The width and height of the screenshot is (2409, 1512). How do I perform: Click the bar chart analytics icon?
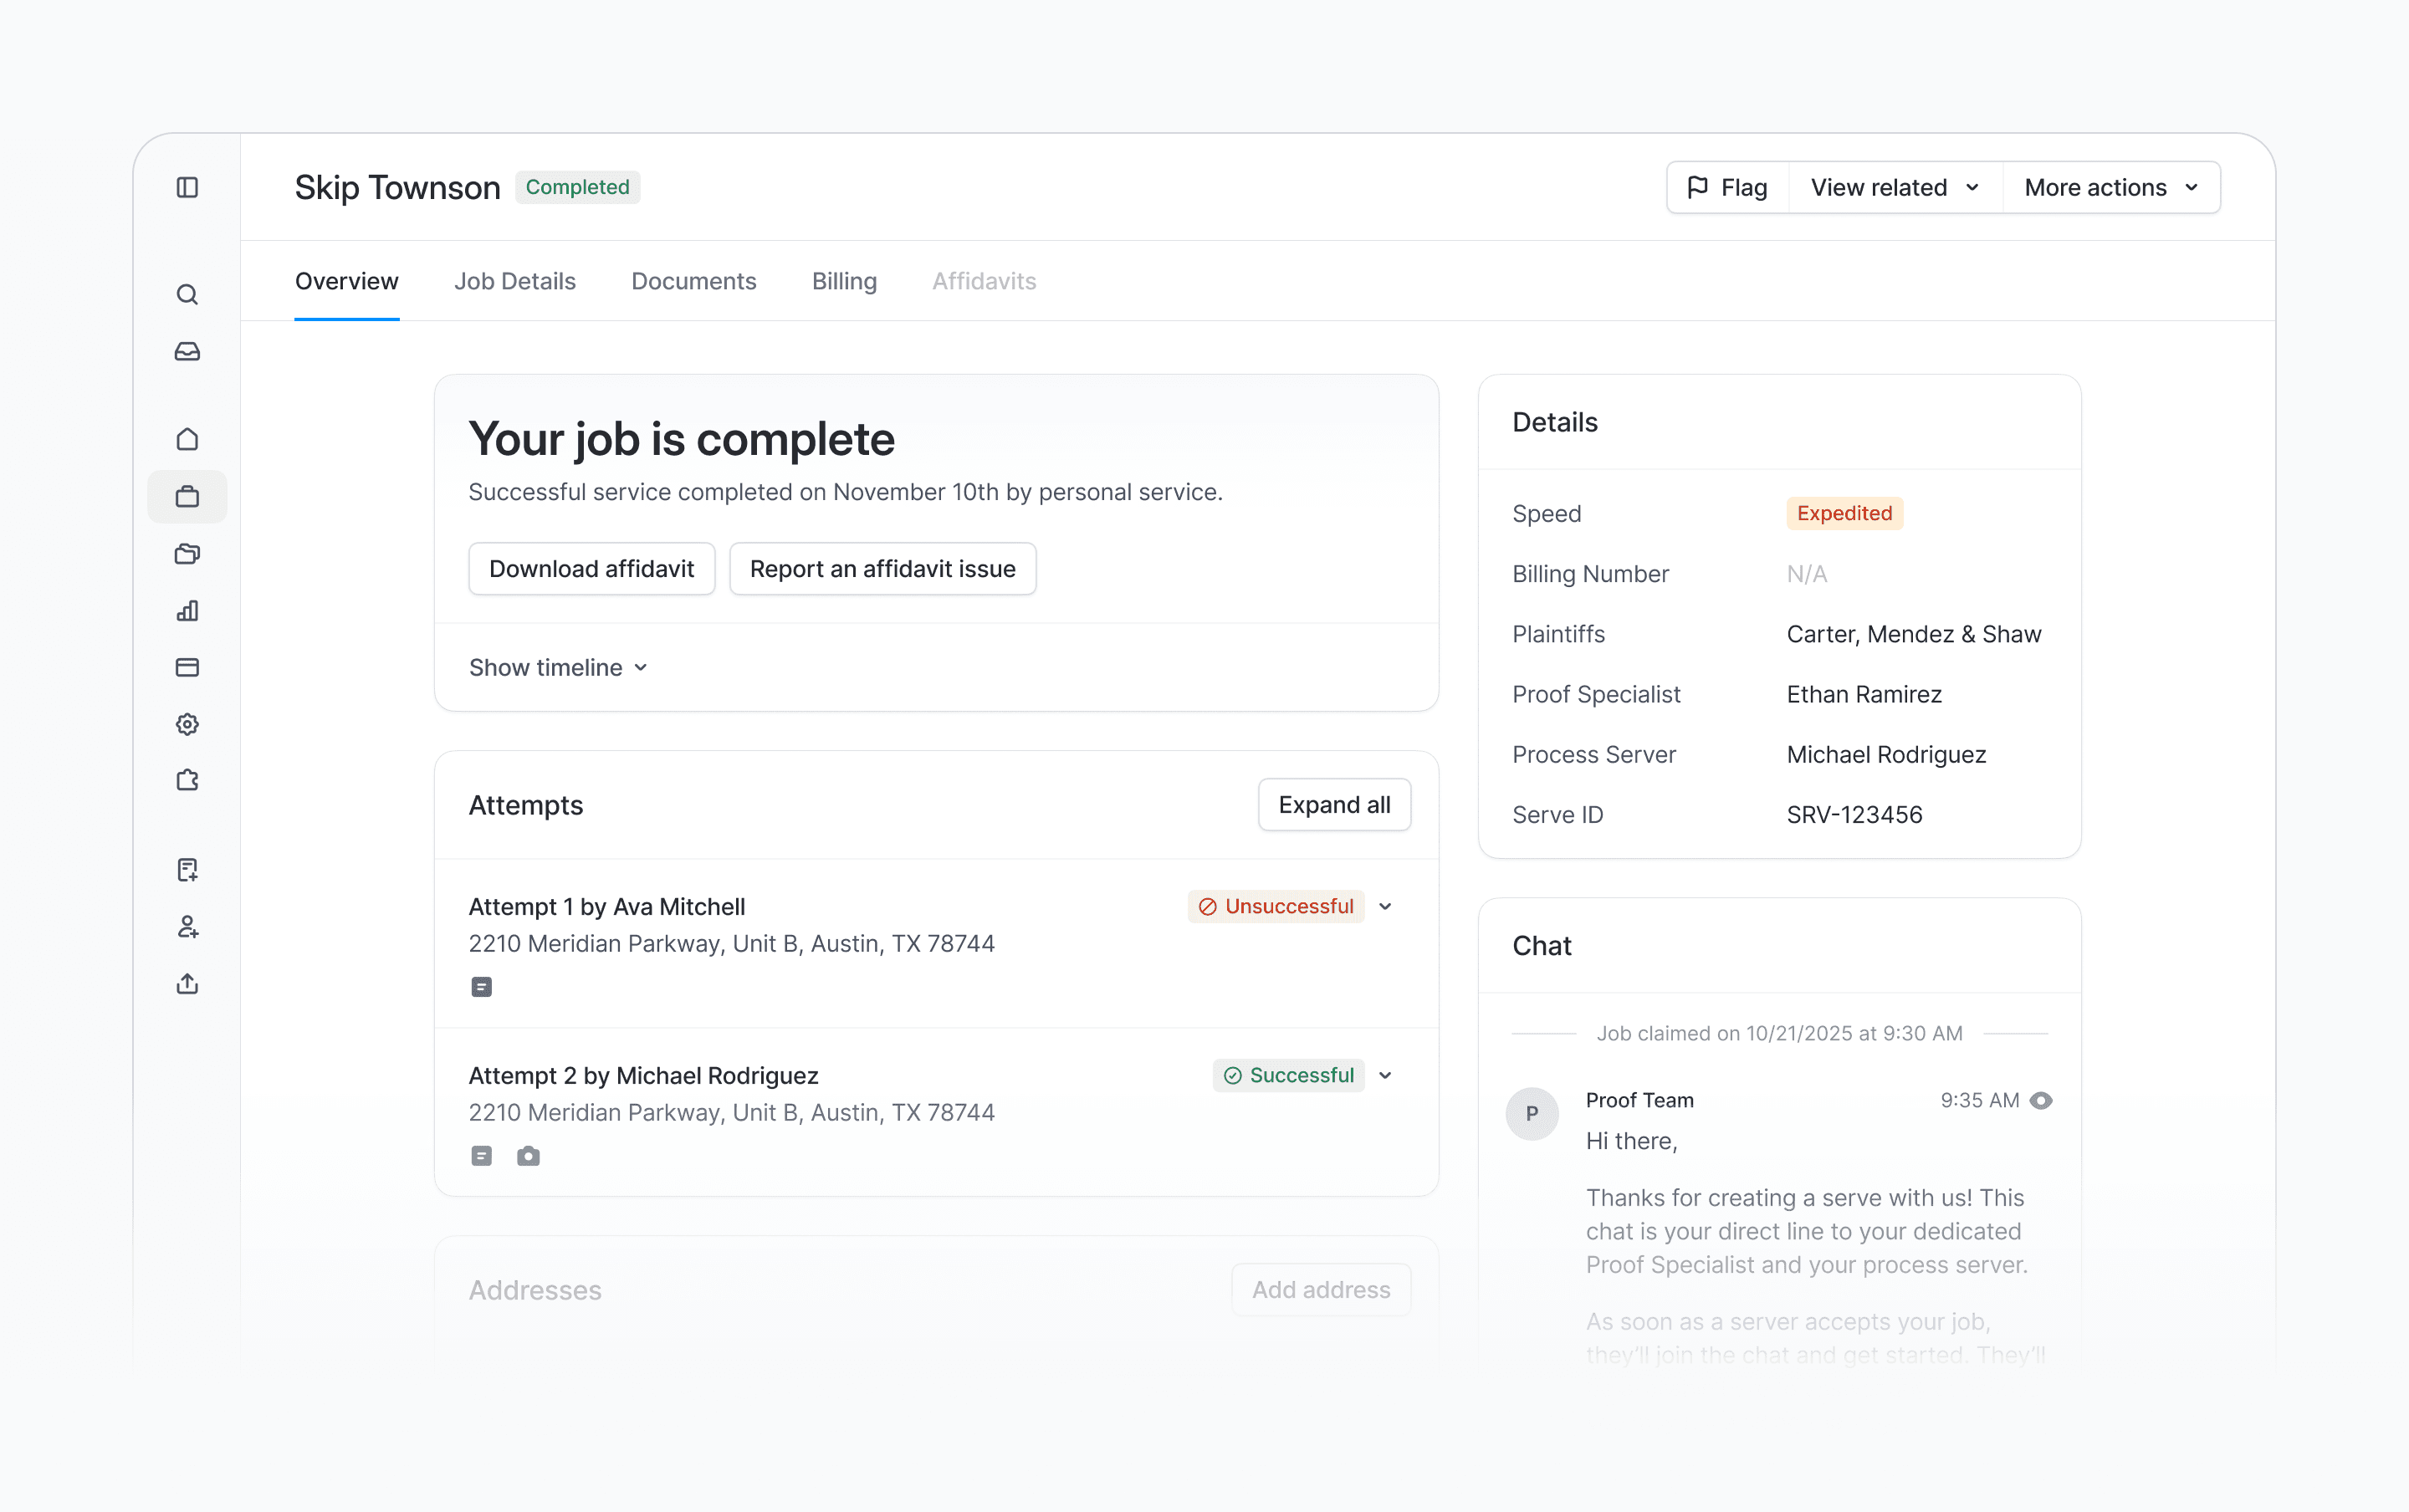click(187, 610)
